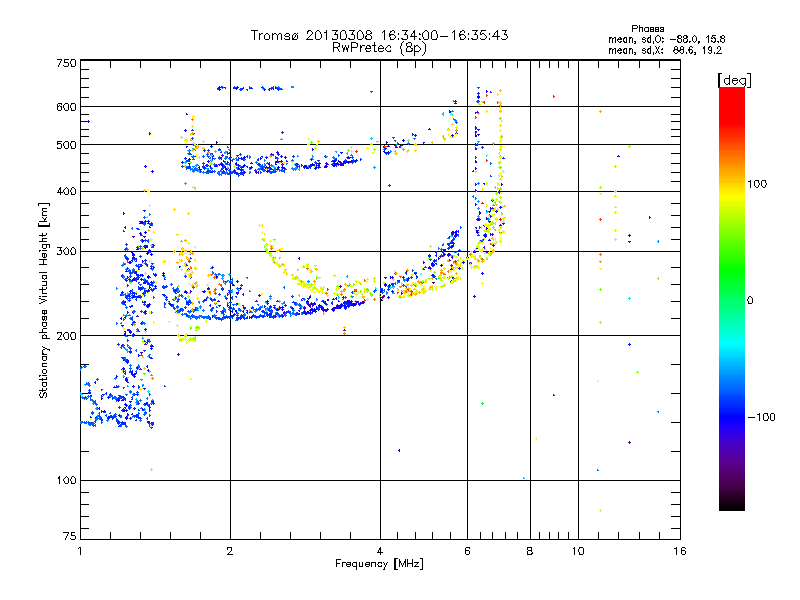The height and width of the screenshot is (600, 800).
Task: Click the '[deg]' colorbar unit label
Action: 734,80
